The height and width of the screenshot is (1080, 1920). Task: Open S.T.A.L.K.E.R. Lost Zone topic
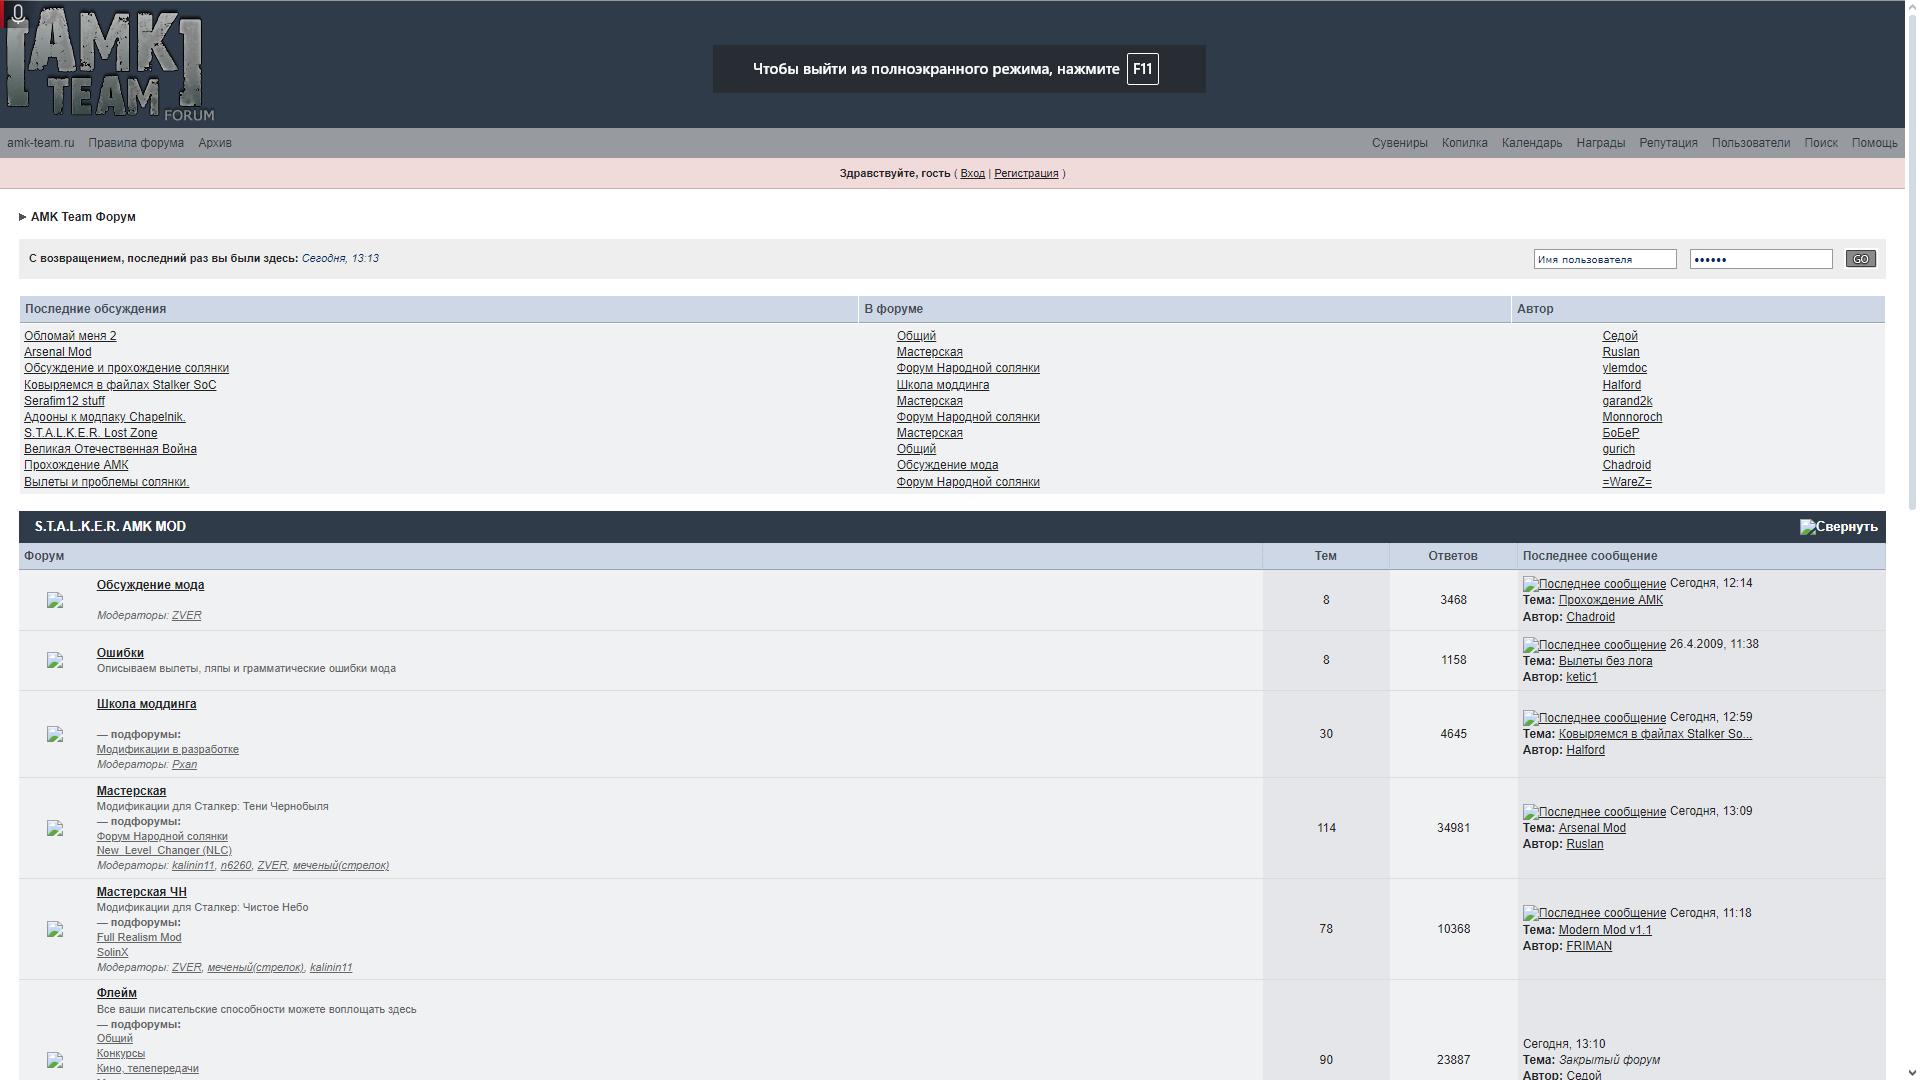pyautogui.click(x=90, y=433)
